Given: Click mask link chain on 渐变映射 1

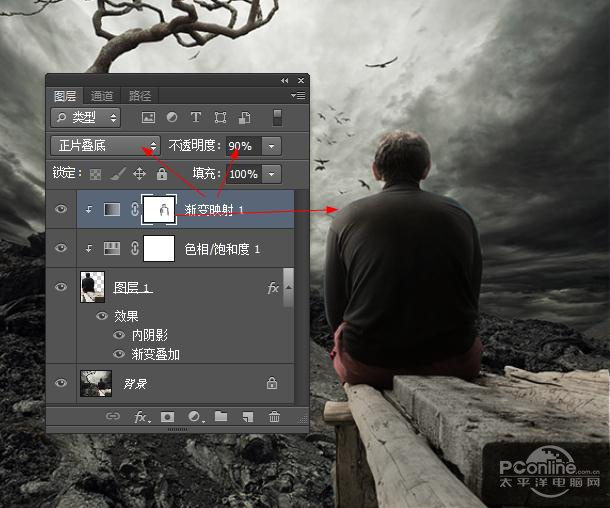Looking at the screenshot, I should [x=135, y=209].
